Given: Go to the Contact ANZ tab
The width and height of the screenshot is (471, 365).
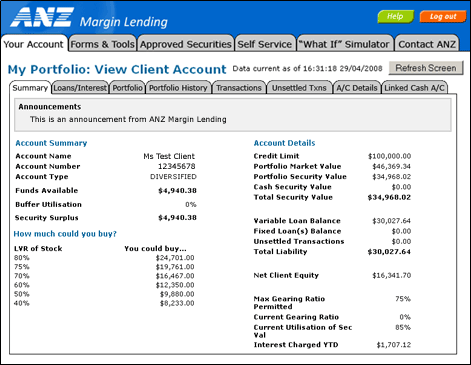Looking at the screenshot, I should 427,44.
